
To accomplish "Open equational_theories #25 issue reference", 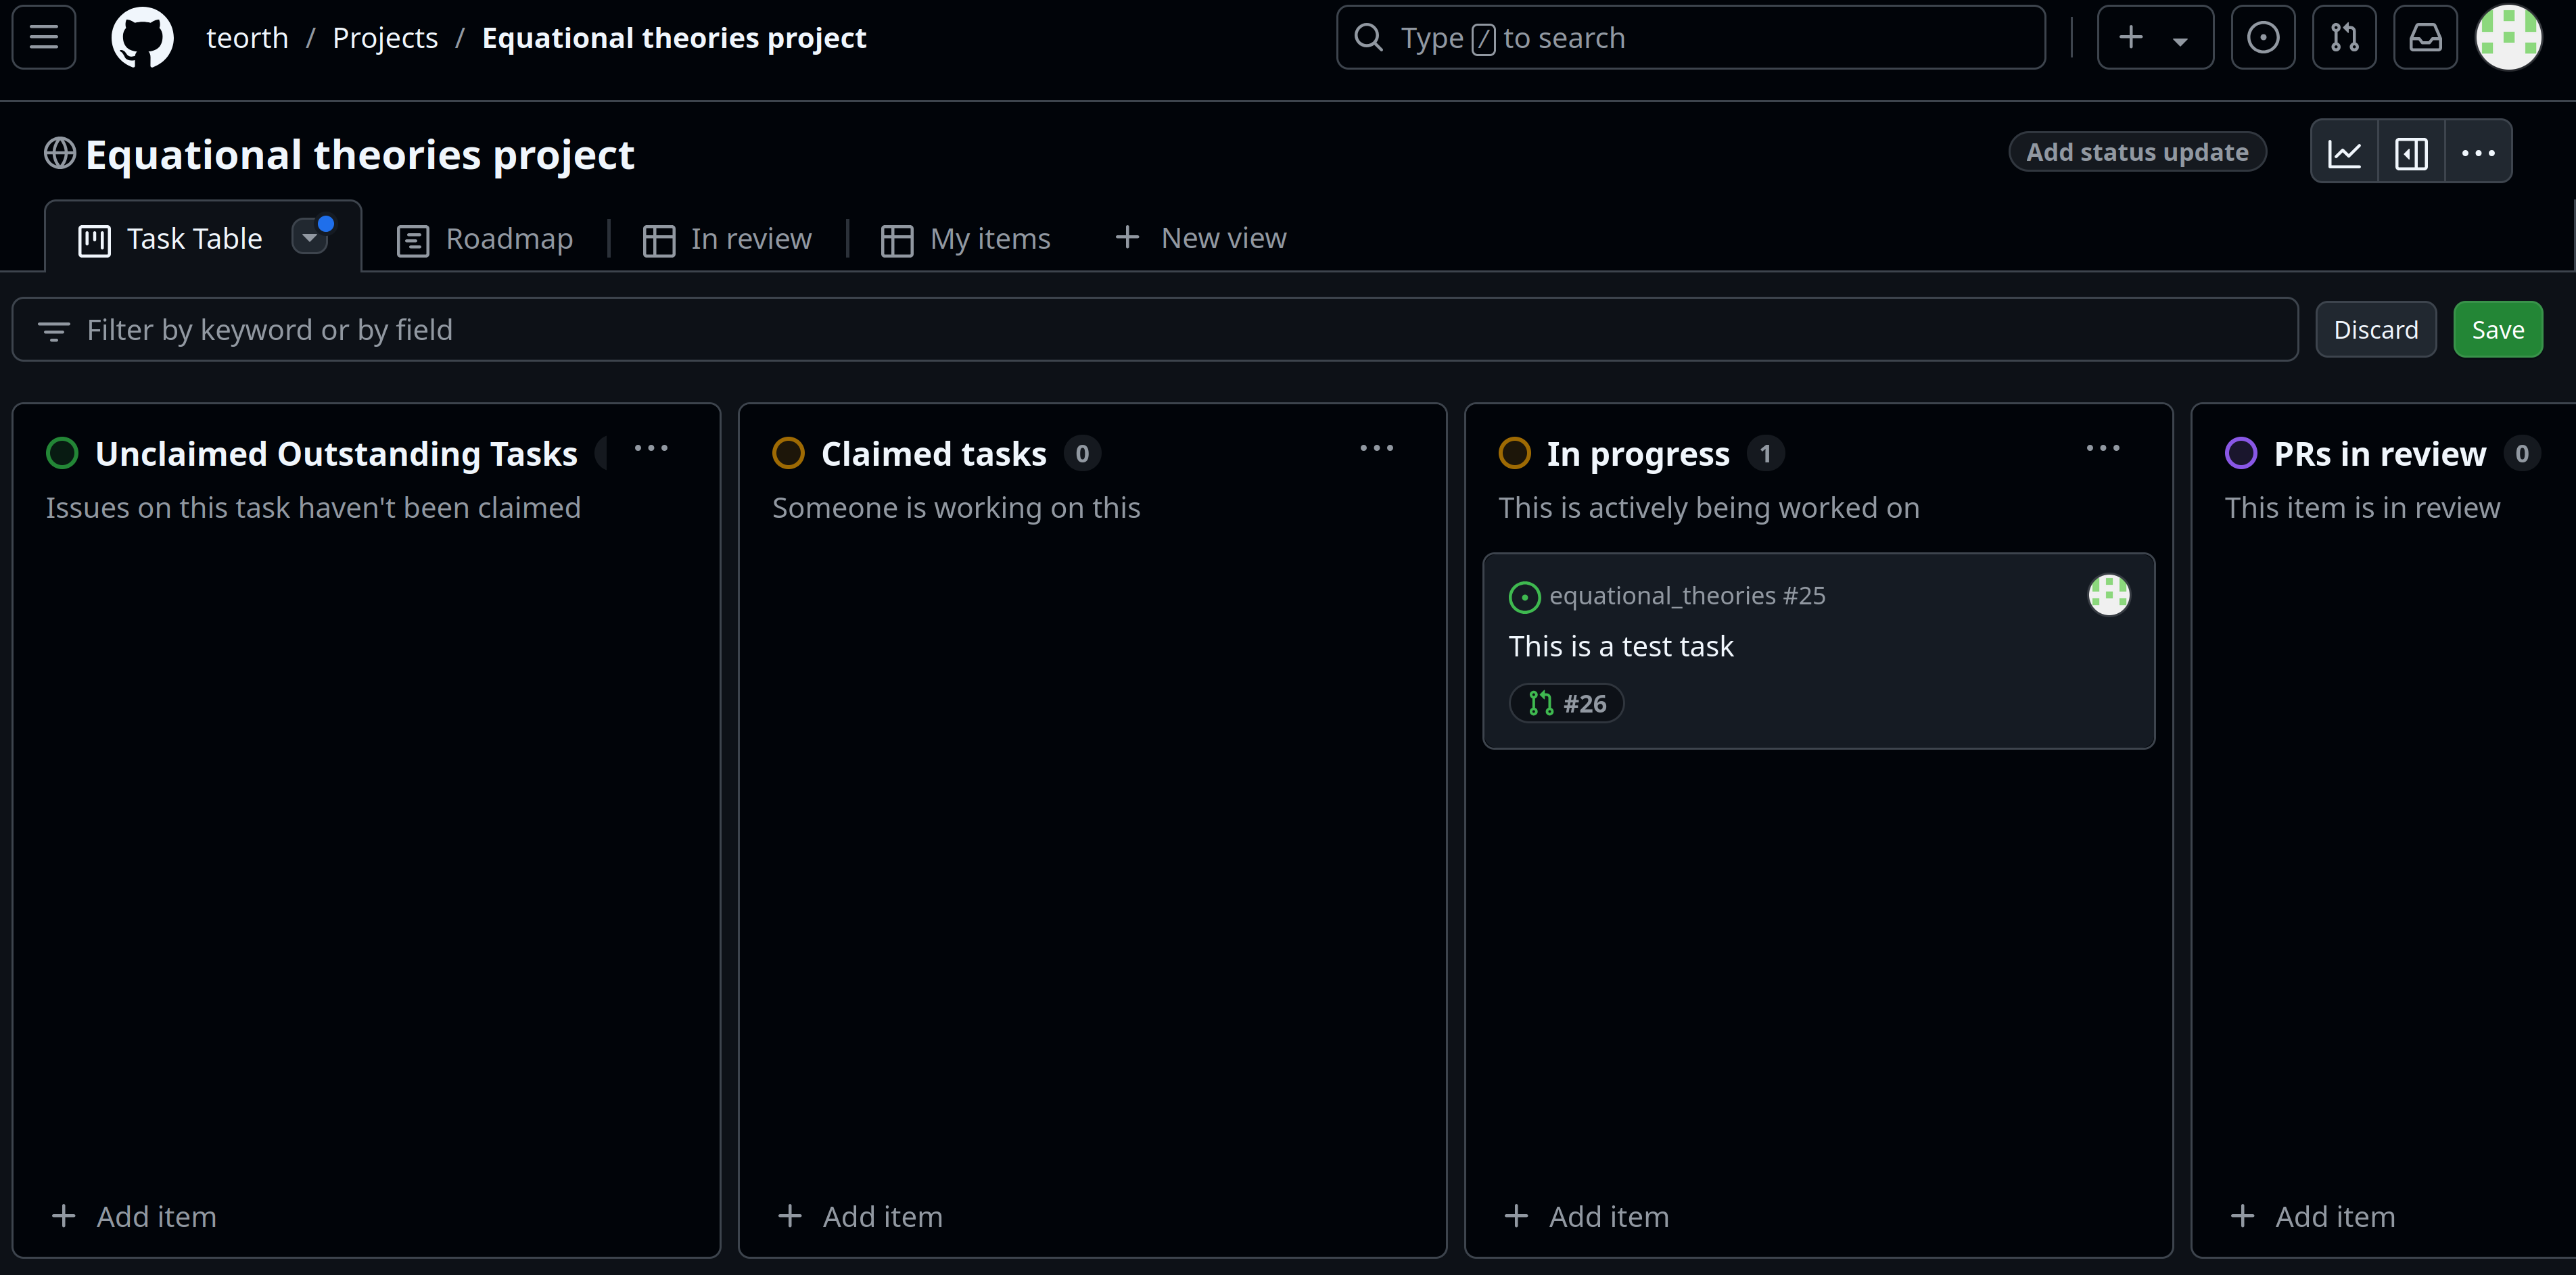I will [1687, 596].
